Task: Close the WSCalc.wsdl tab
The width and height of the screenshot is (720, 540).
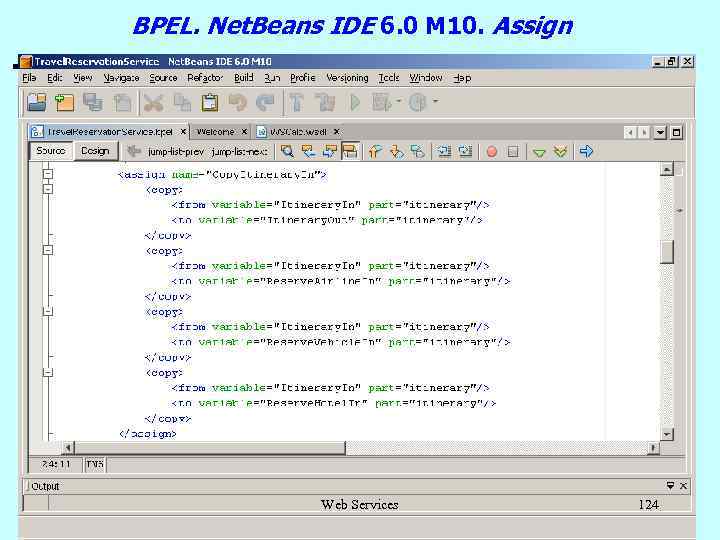Action: [x=337, y=132]
